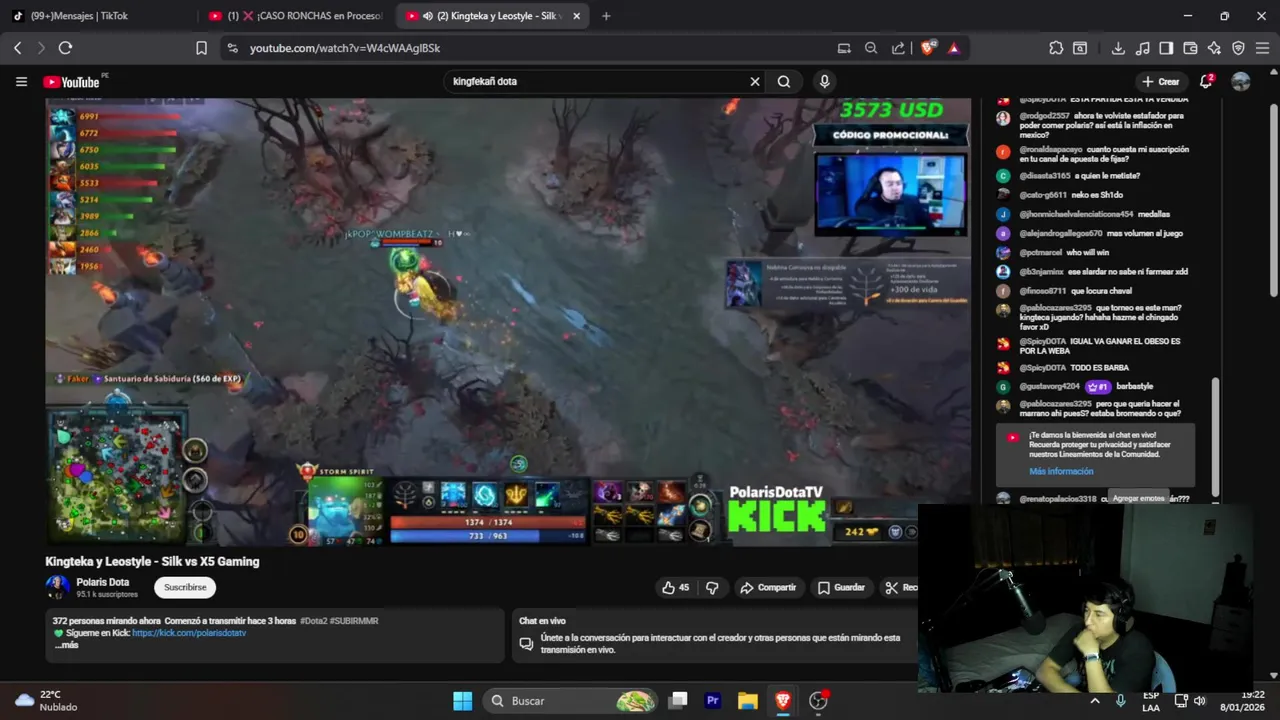
Task: Open File Explorer from the taskbar
Action: coord(748,701)
